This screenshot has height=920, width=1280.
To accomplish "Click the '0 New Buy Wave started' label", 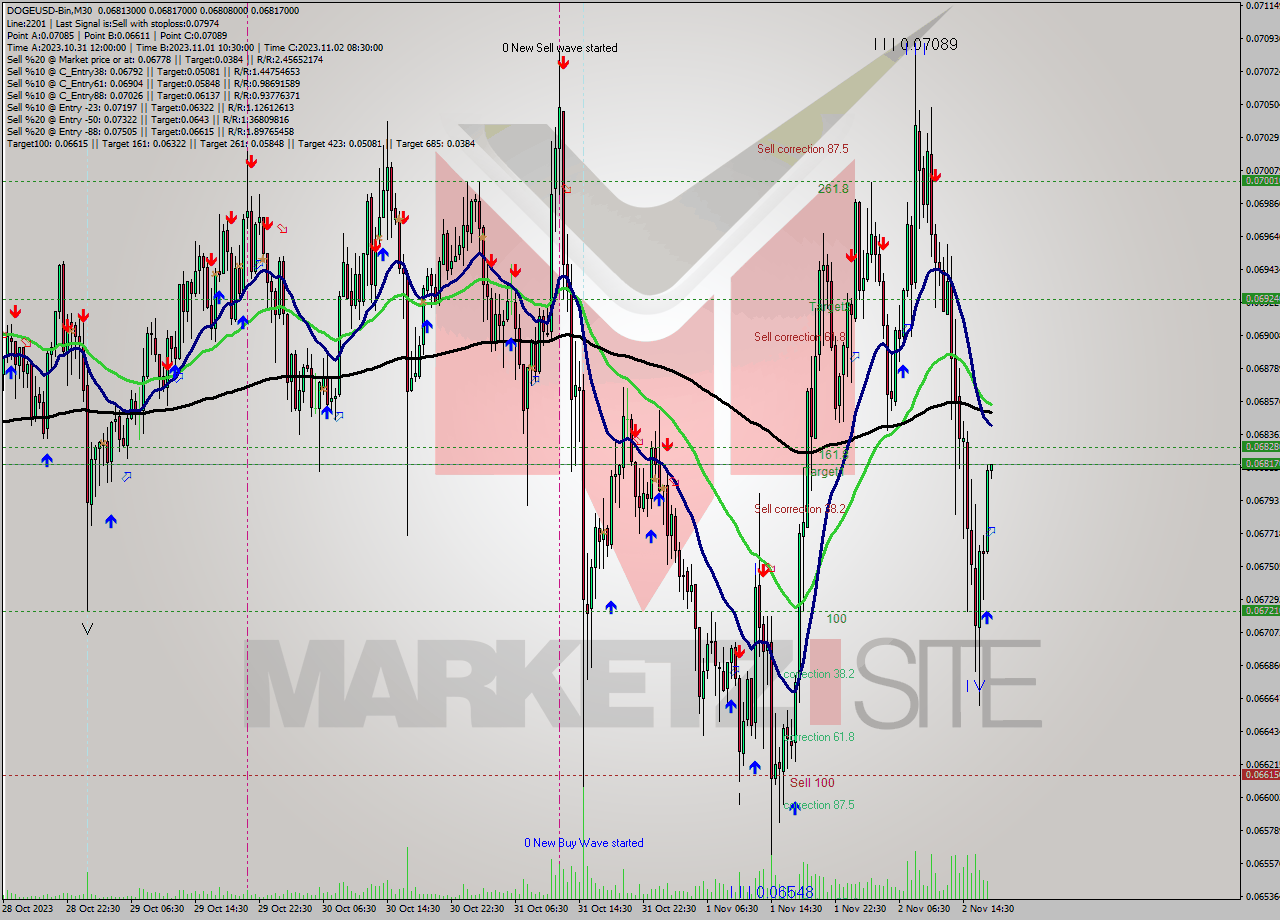I will point(584,843).
